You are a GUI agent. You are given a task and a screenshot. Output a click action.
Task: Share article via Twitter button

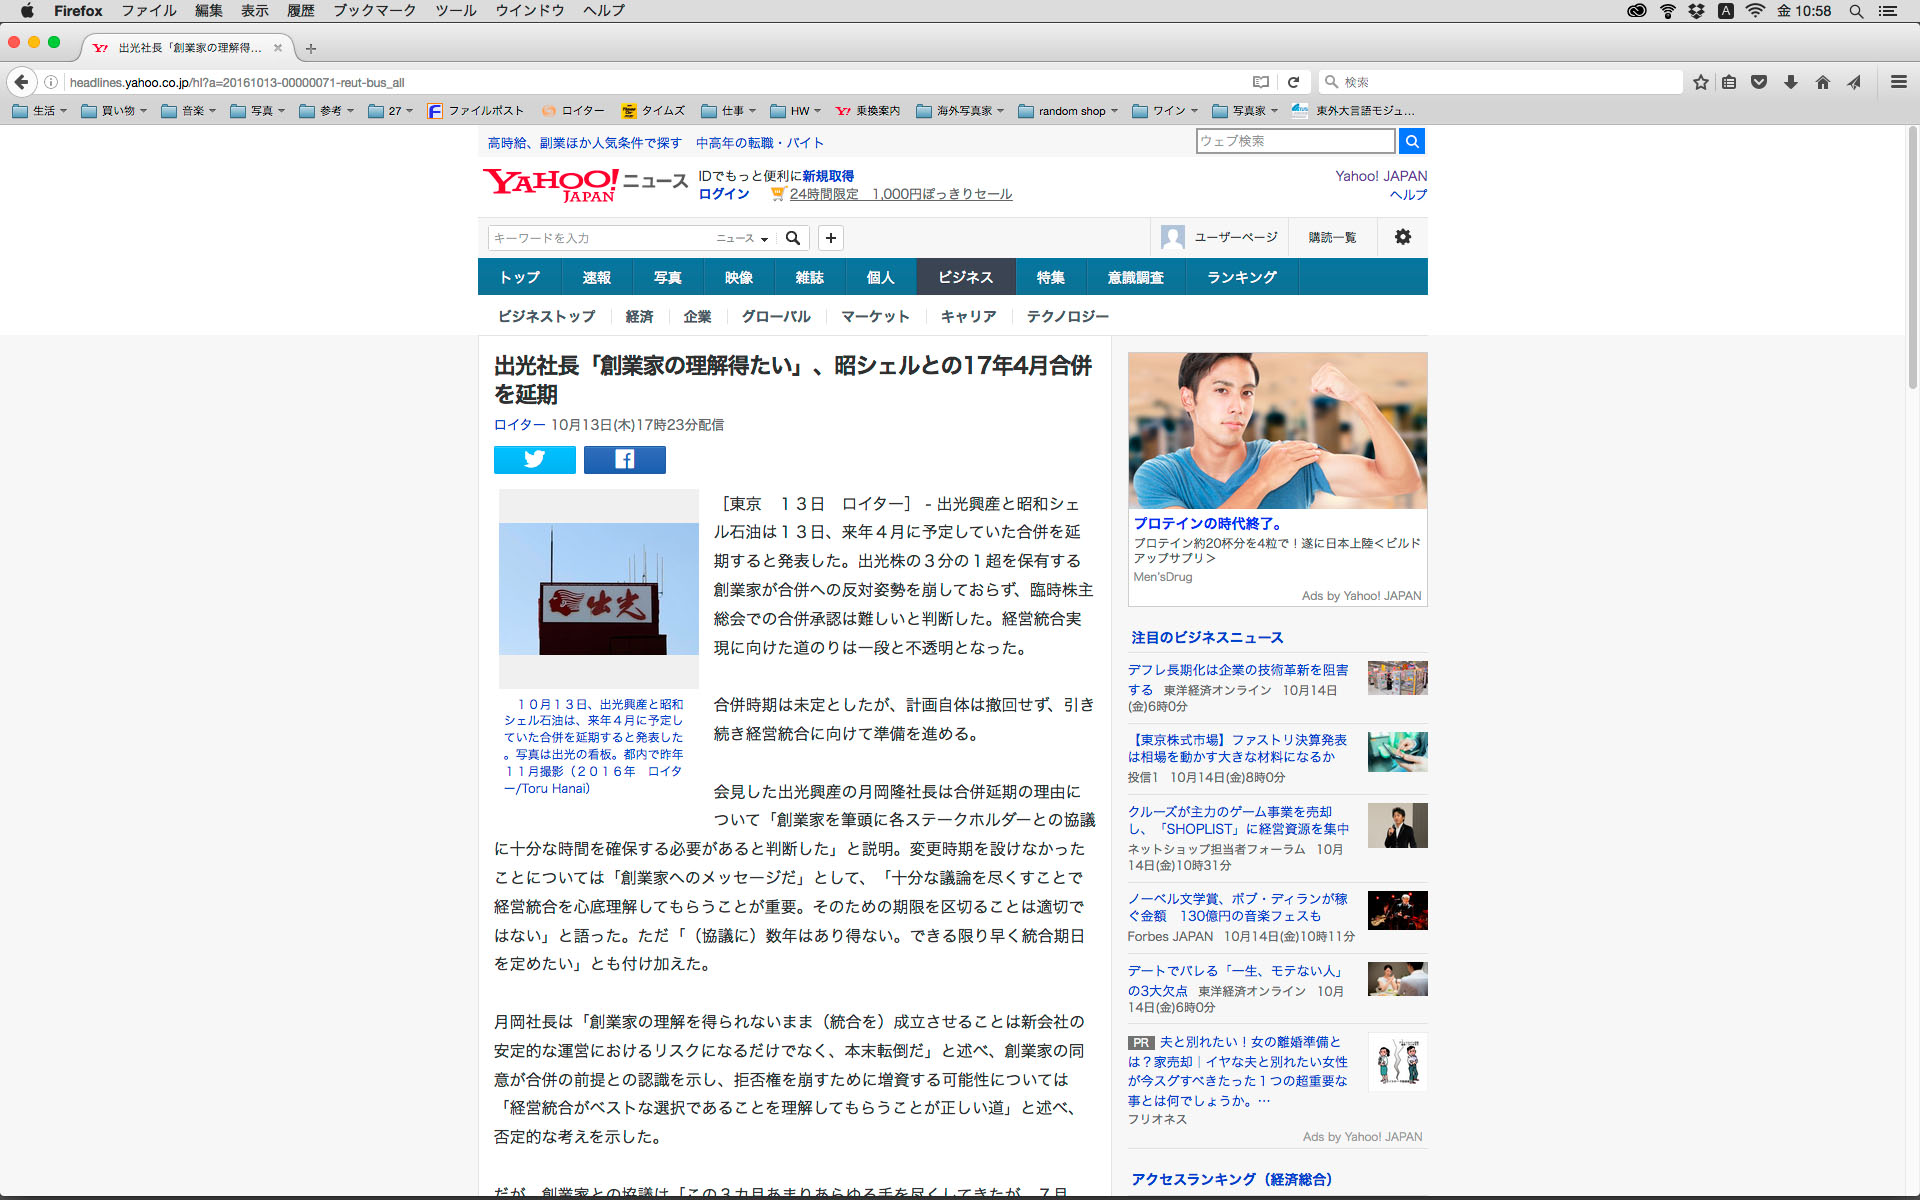pos(534,460)
